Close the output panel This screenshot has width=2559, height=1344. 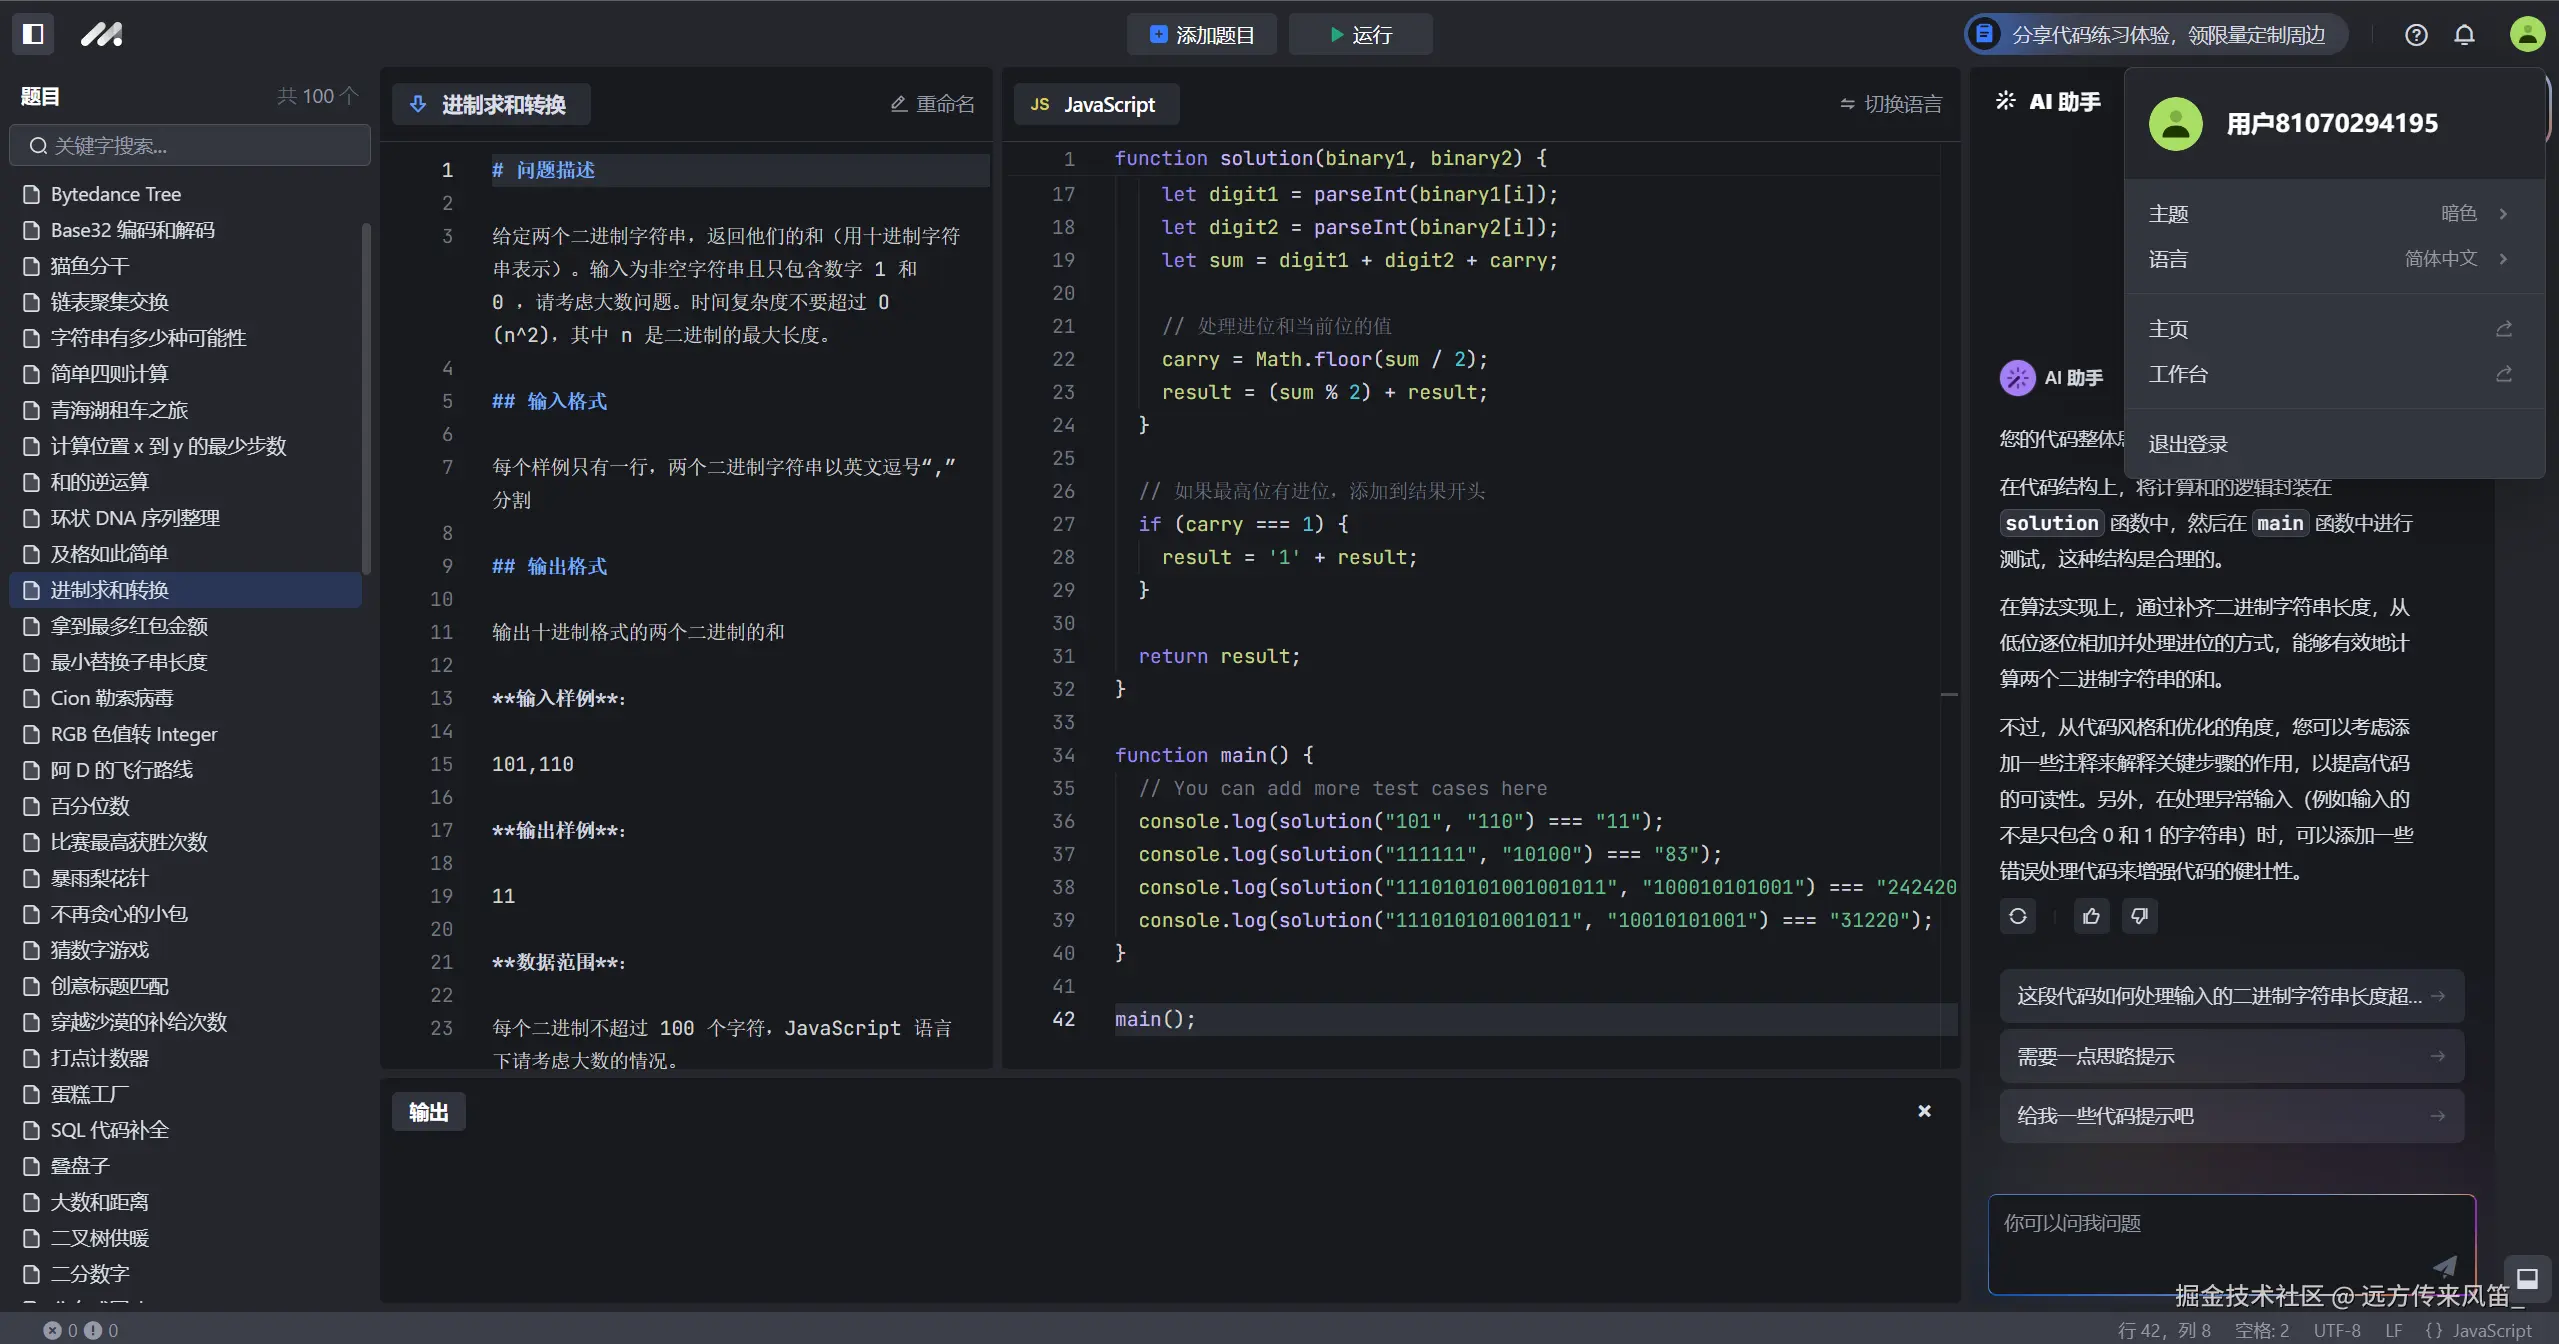pos(1924,1111)
